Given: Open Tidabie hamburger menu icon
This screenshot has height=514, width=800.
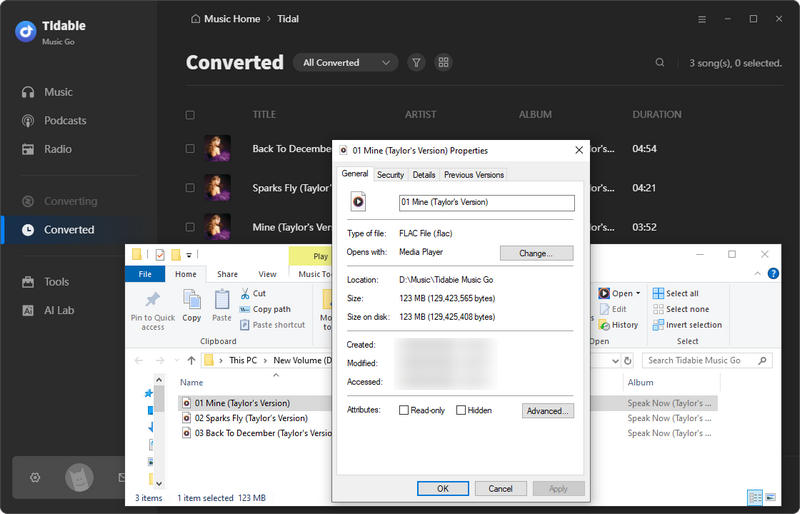Looking at the screenshot, I should coord(702,19).
